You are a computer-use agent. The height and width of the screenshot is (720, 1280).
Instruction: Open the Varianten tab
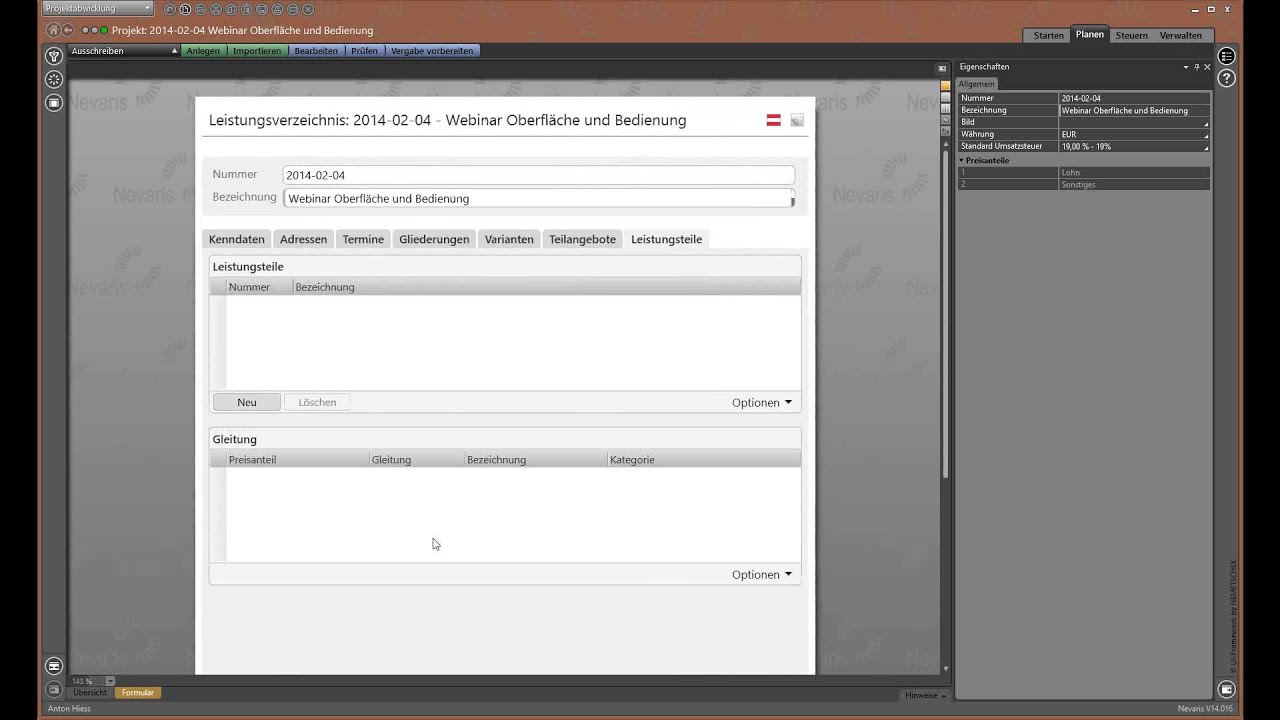[509, 240]
